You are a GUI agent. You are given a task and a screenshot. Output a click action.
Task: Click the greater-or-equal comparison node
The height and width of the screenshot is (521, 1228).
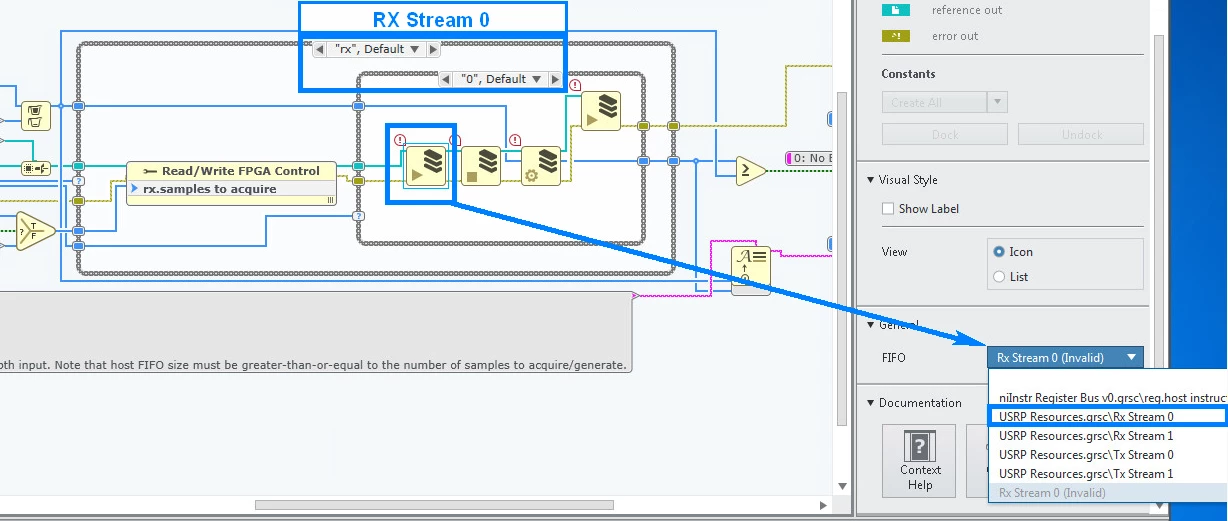[750, 171]
